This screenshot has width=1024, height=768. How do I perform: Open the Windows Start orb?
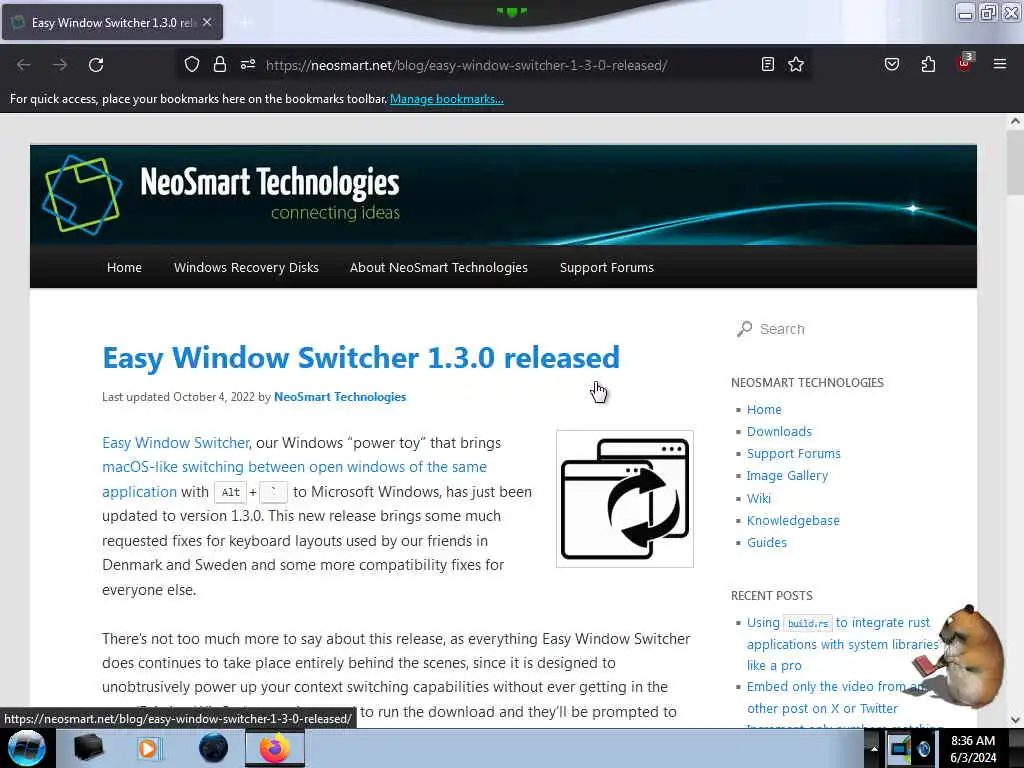tap(27, 748)
